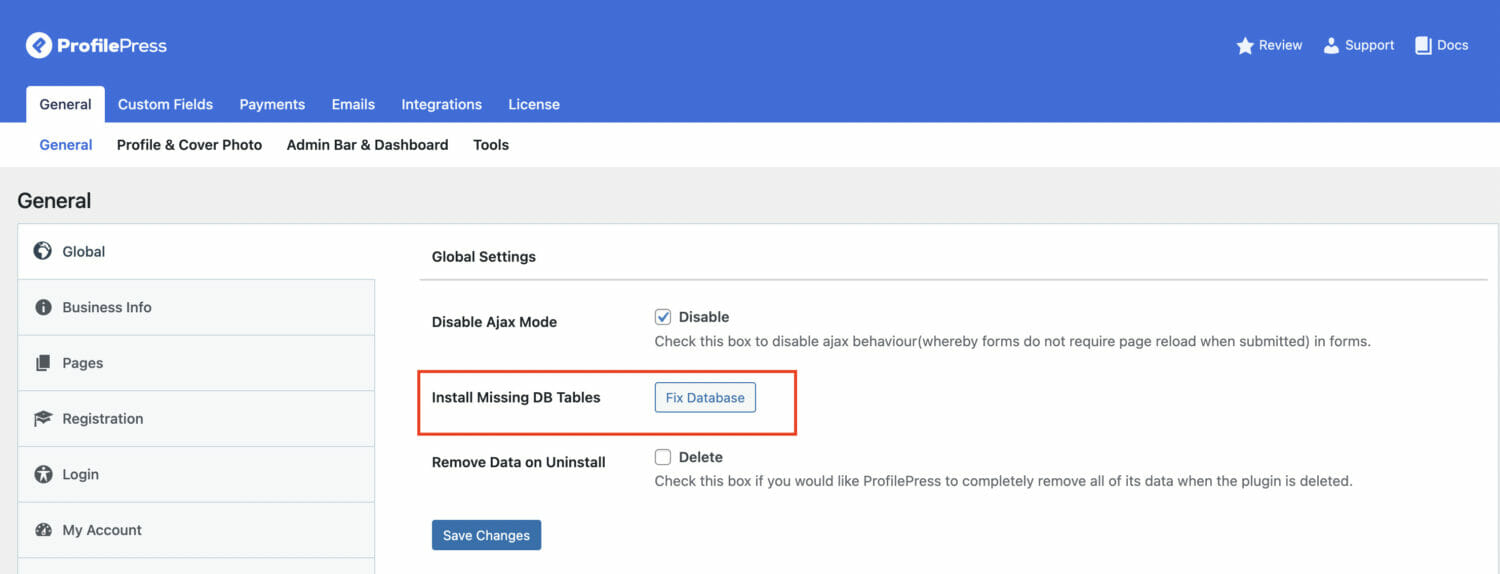This screenshot has width=1500, height=574.
Task: Check the Delete data on uninstall checkbox
Action: coord(663,457)
